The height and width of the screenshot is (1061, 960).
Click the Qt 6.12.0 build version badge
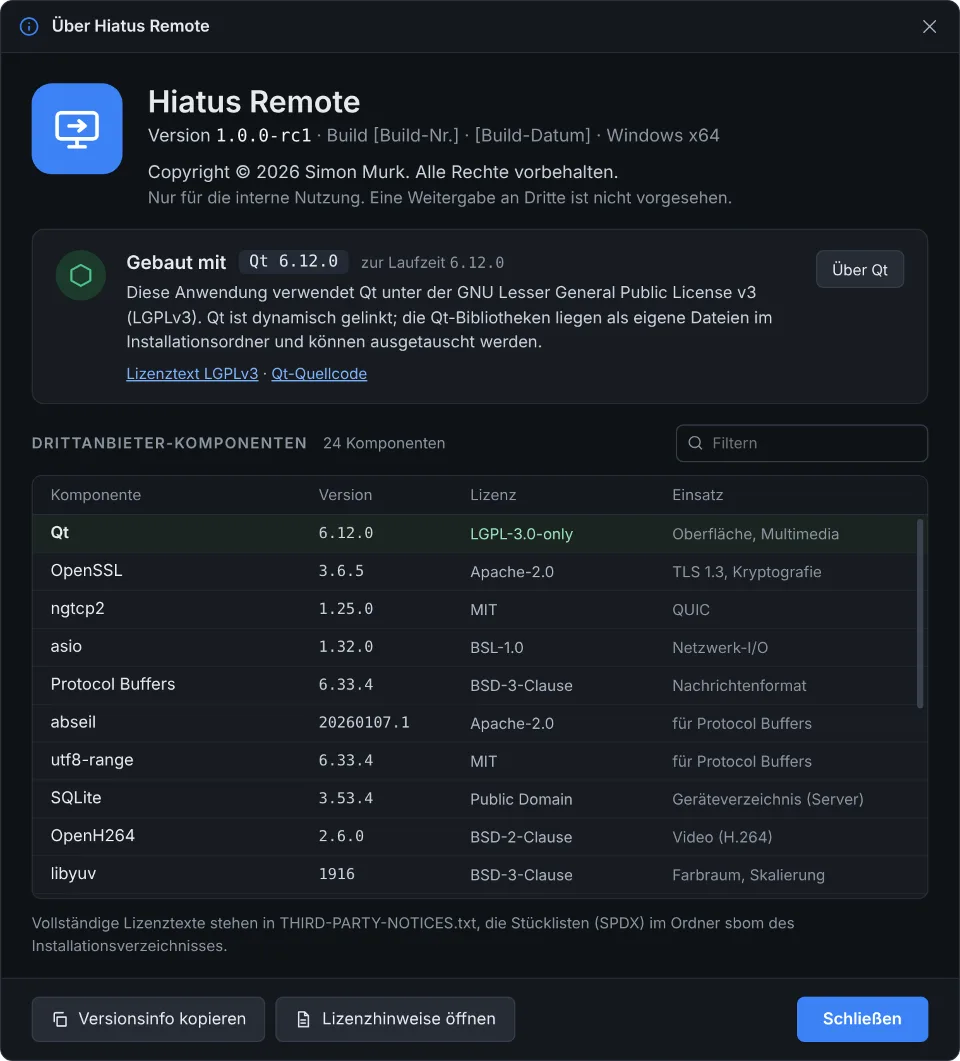(294, 262)
